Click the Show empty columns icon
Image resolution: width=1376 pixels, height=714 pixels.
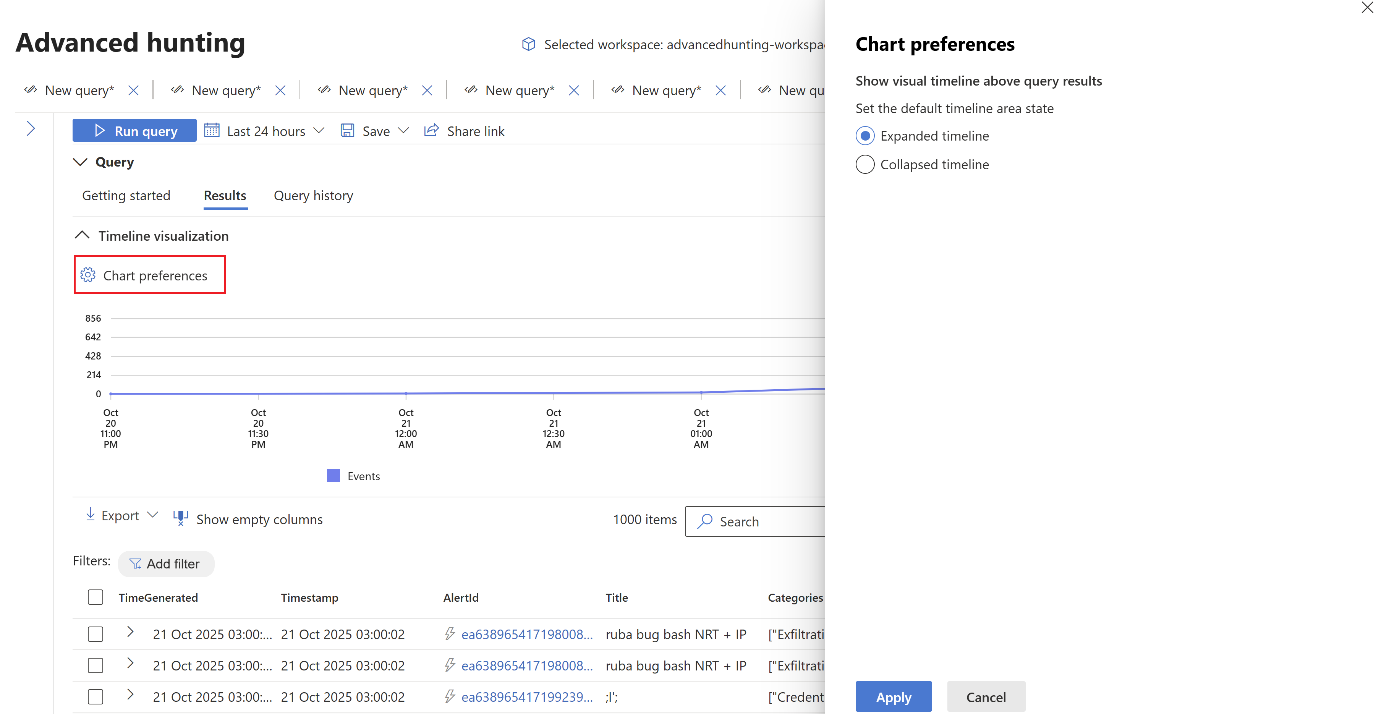tap(181, 518)
